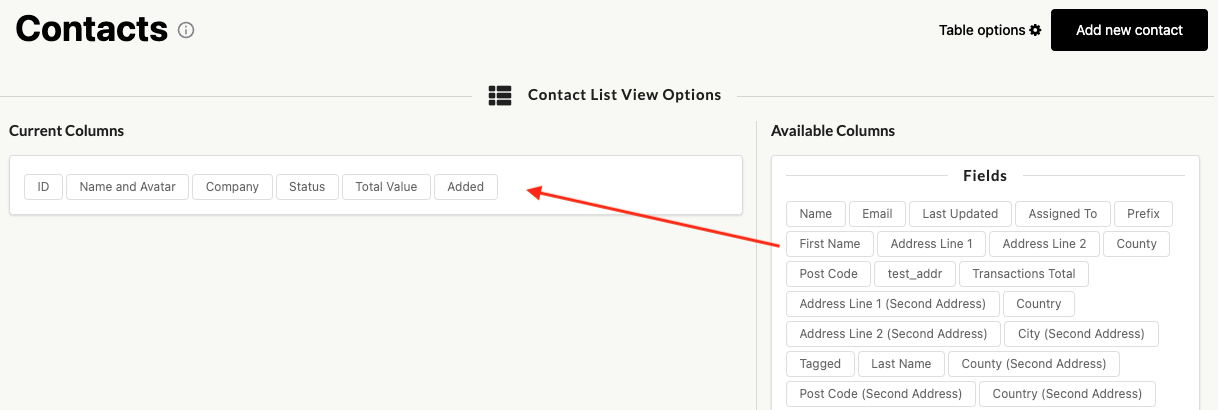Click the Tagged field chip

point(820,364)
